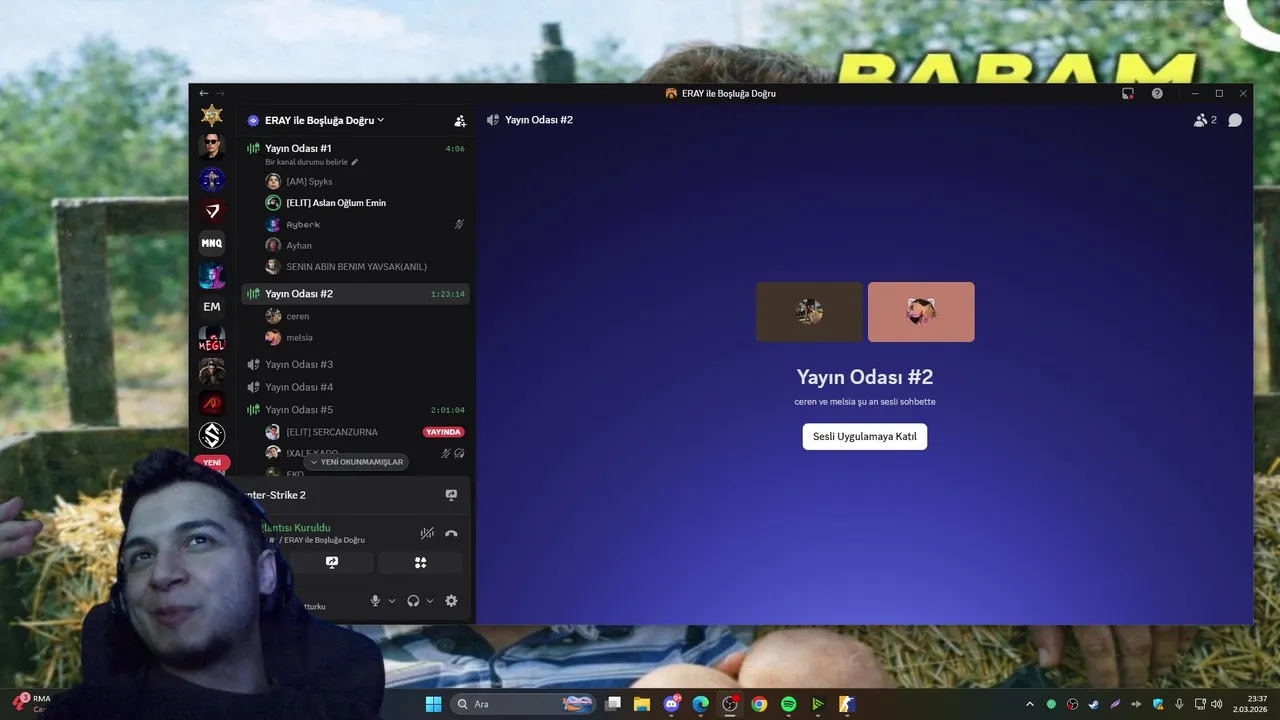The image size is (1280, 720).
Task: Jump to new servers via YENİ pill
Action: (212, 463)
